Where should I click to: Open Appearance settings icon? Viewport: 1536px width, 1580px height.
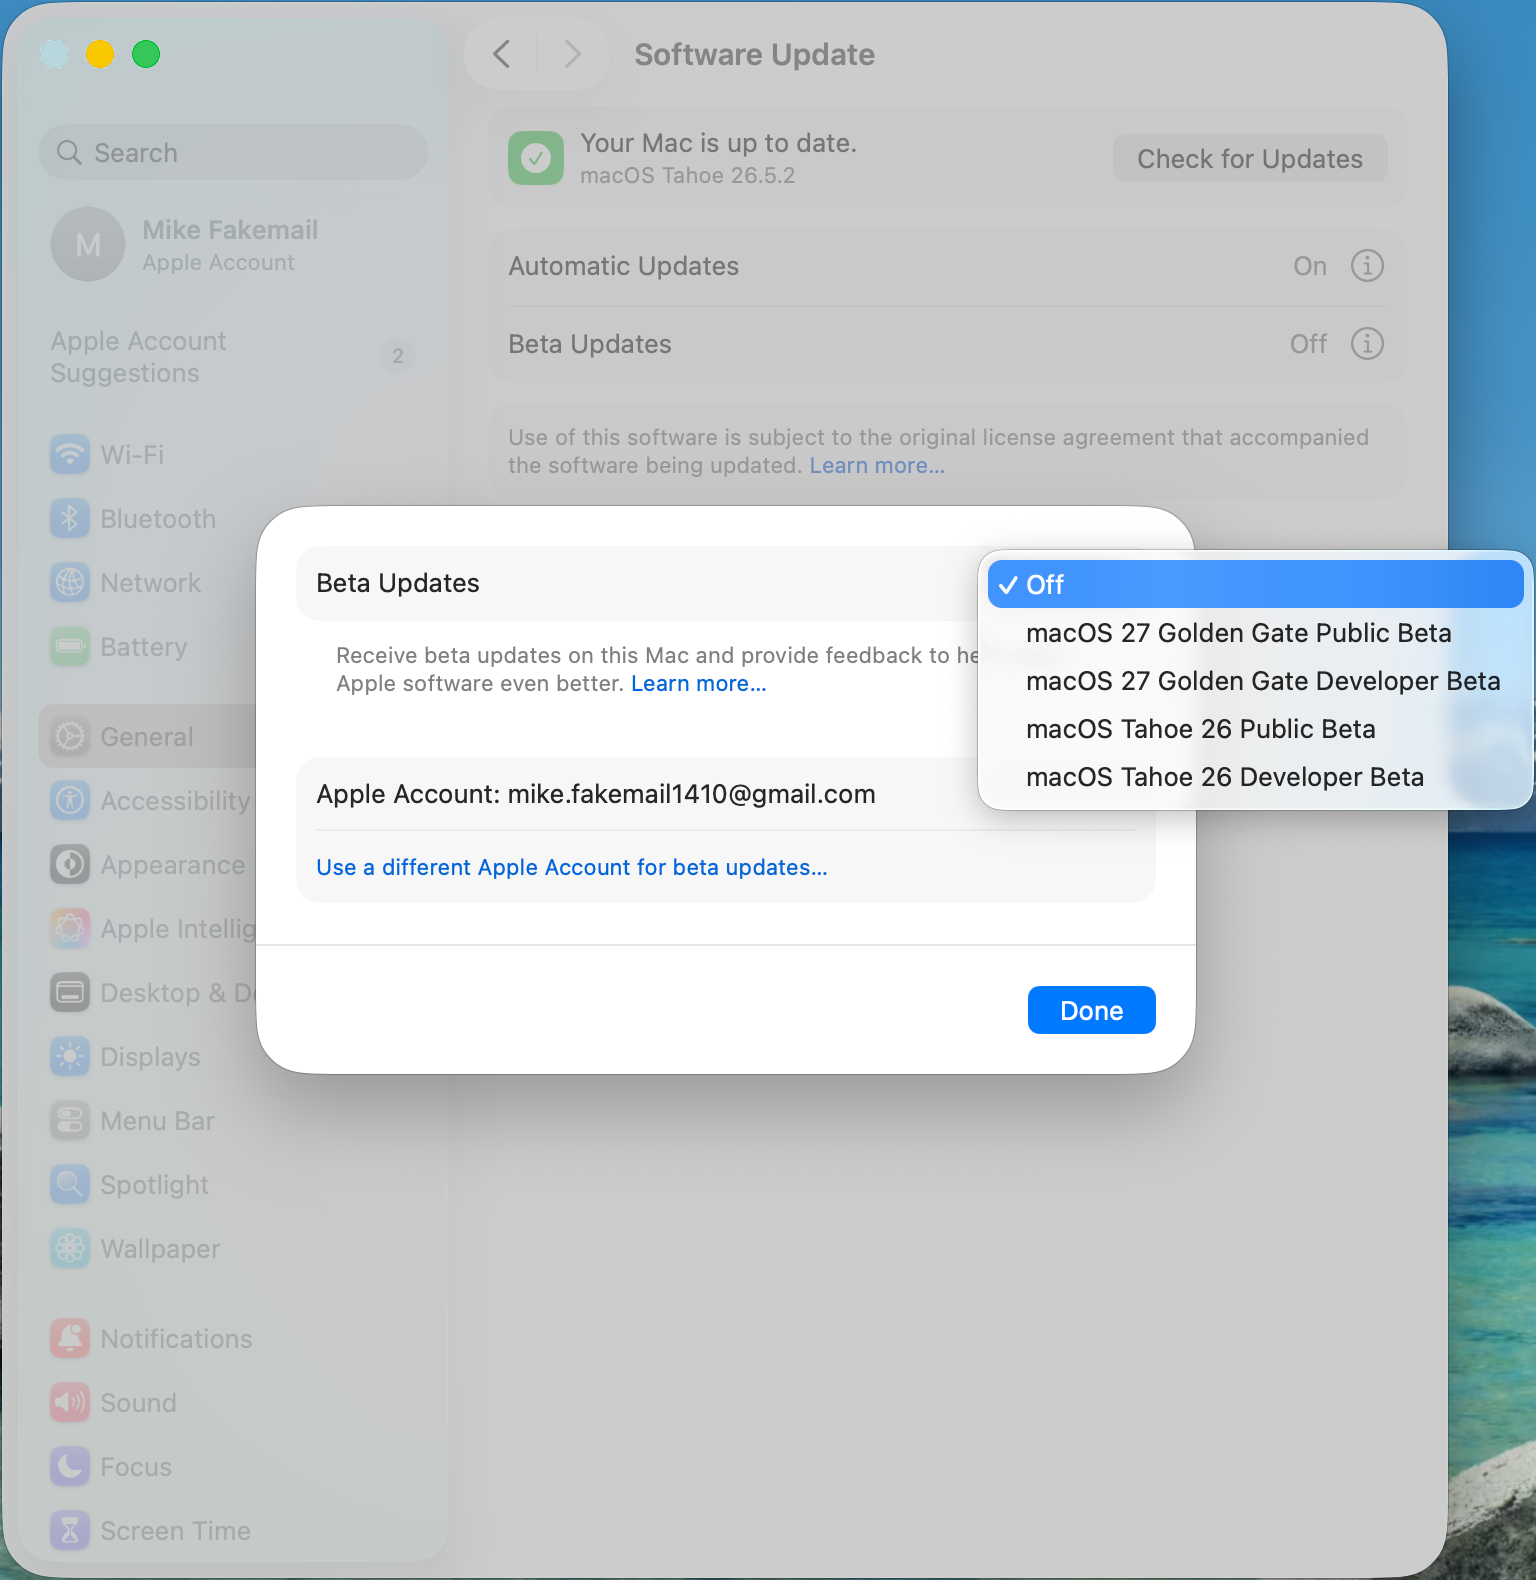click(x=70, y=865)
